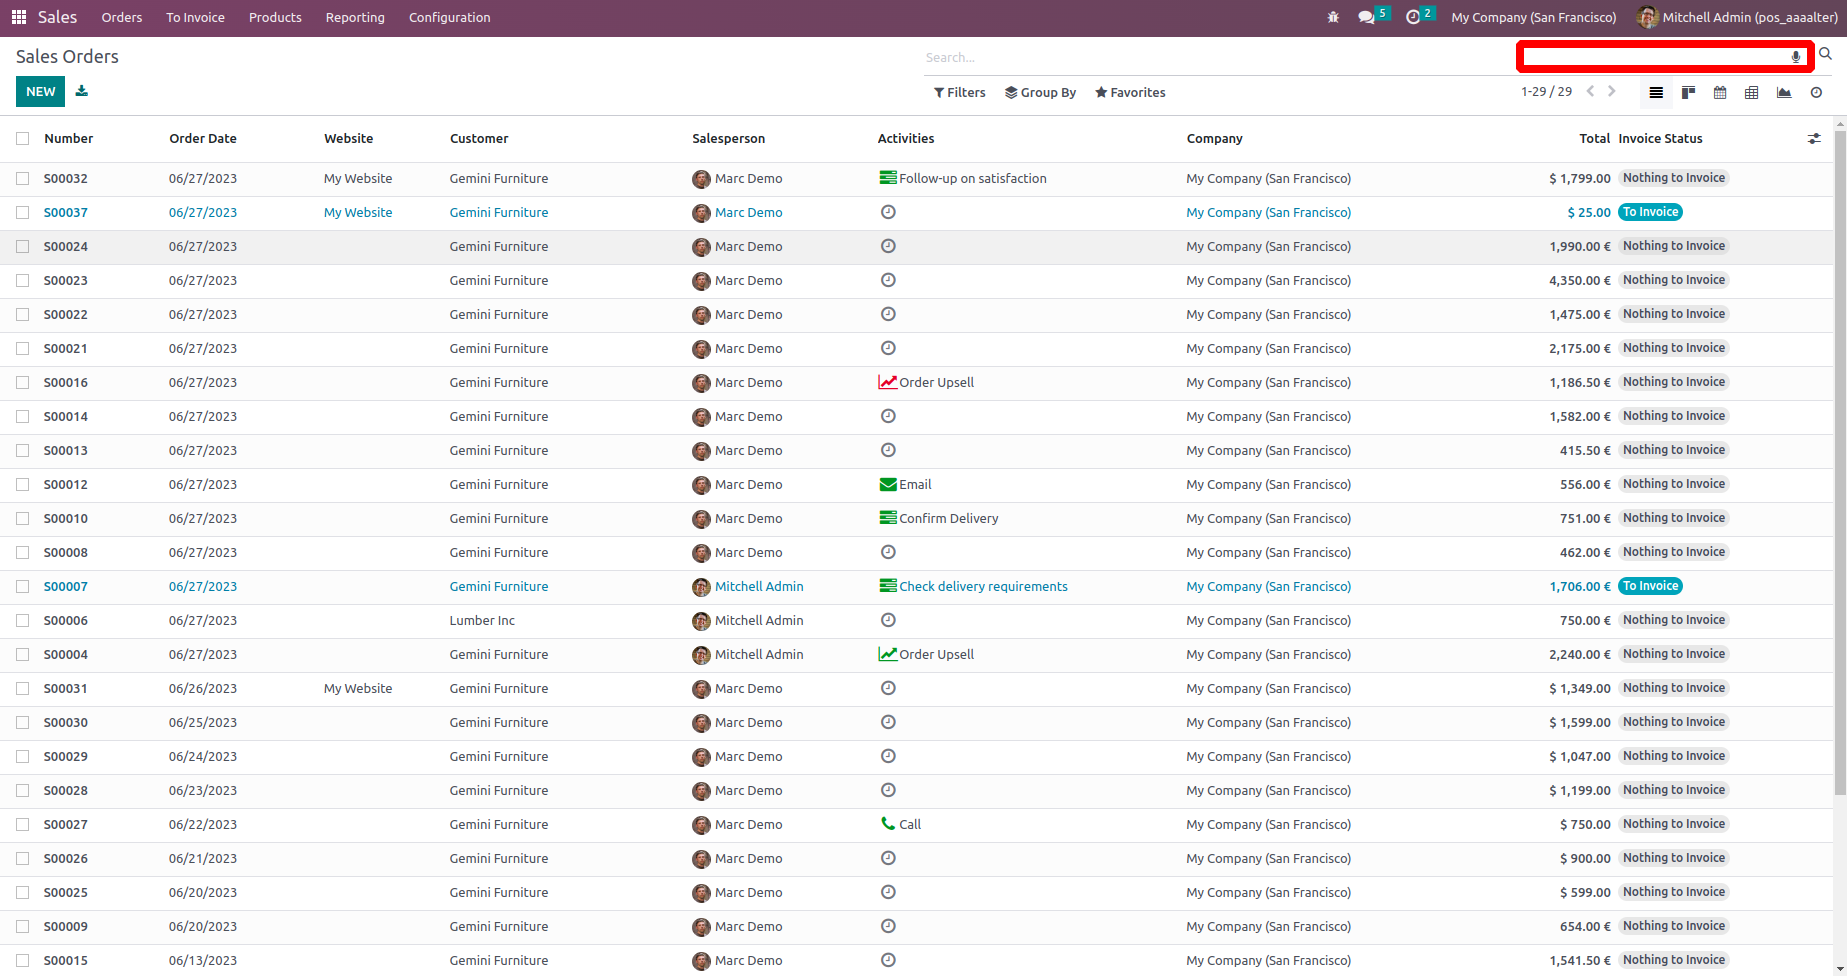Click the Order Upsell icon for S00016
The image size is (1847, 976).
pyautogui.click(x=887, y=382)
